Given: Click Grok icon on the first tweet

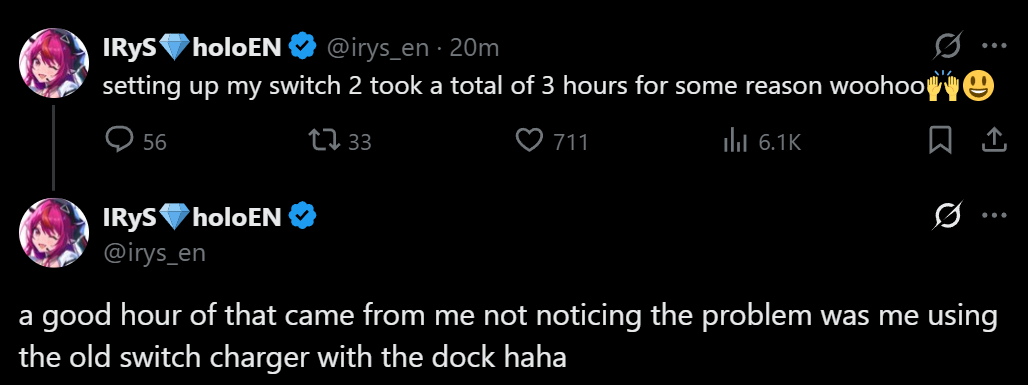Looking at the screenshot, I should [x=948, y=47].
